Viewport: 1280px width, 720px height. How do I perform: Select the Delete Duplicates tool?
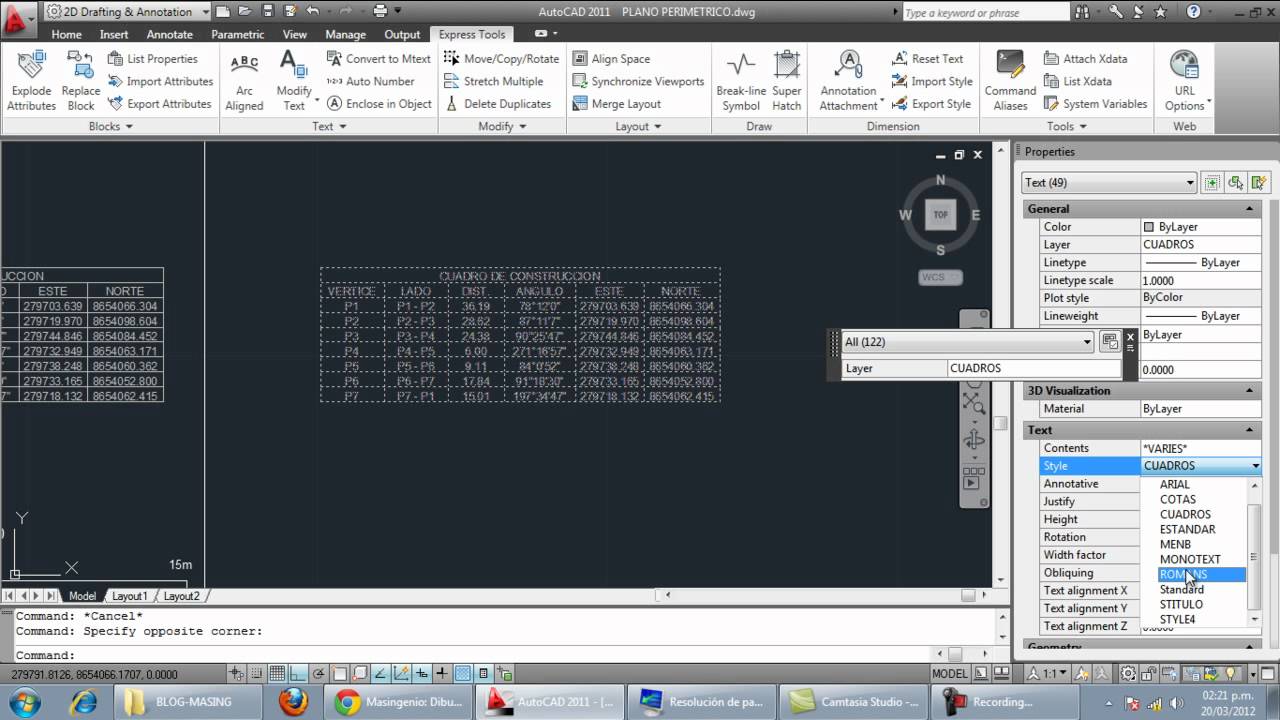pos(500,103)
